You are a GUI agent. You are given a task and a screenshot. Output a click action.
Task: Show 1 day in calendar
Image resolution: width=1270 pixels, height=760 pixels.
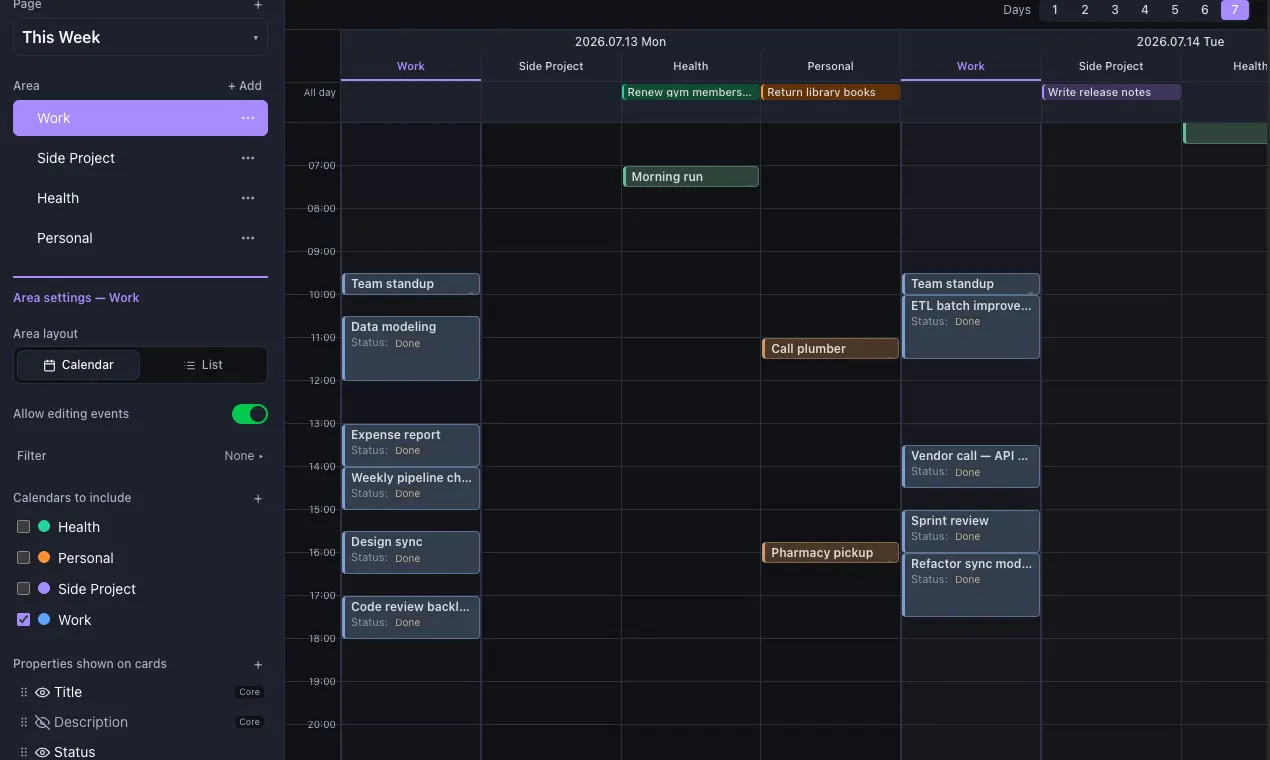point(1055,10)
